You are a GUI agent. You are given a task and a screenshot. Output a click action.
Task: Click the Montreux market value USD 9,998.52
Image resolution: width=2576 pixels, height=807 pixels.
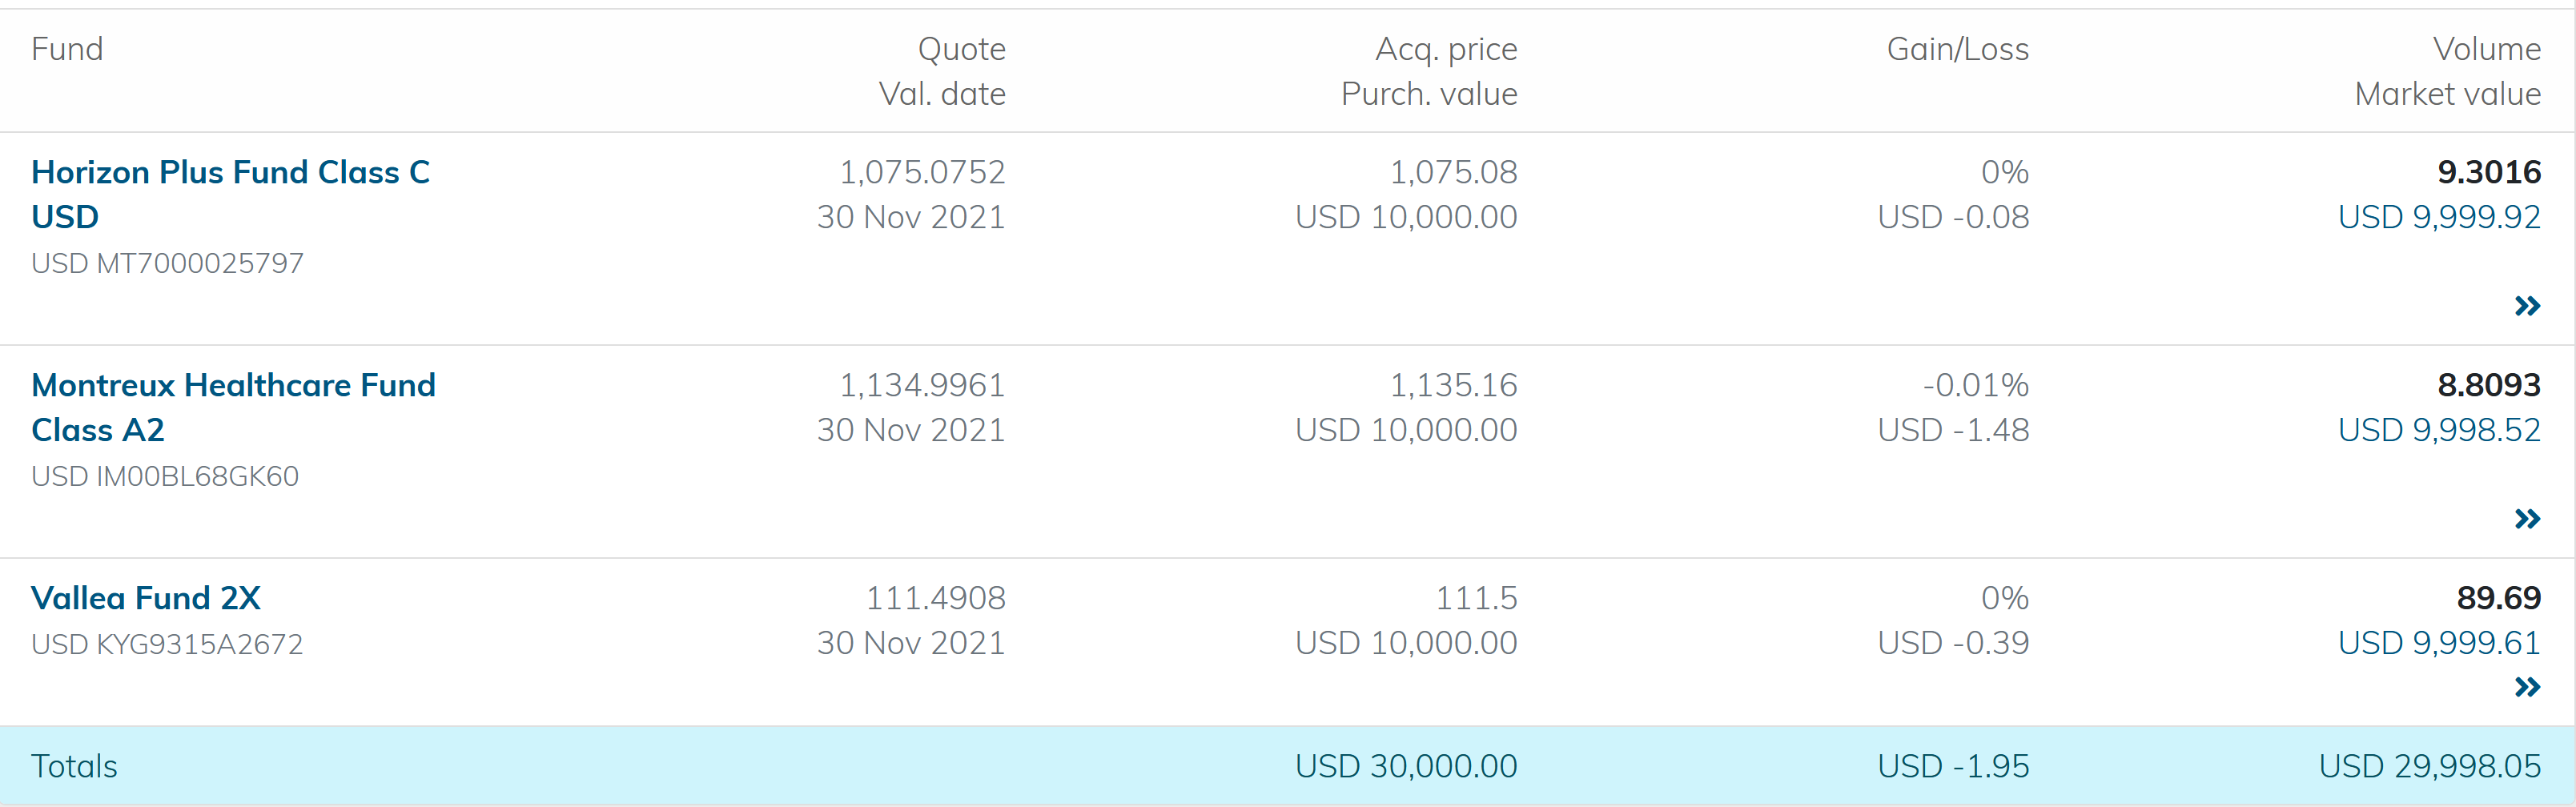(x=2438, y=430)
